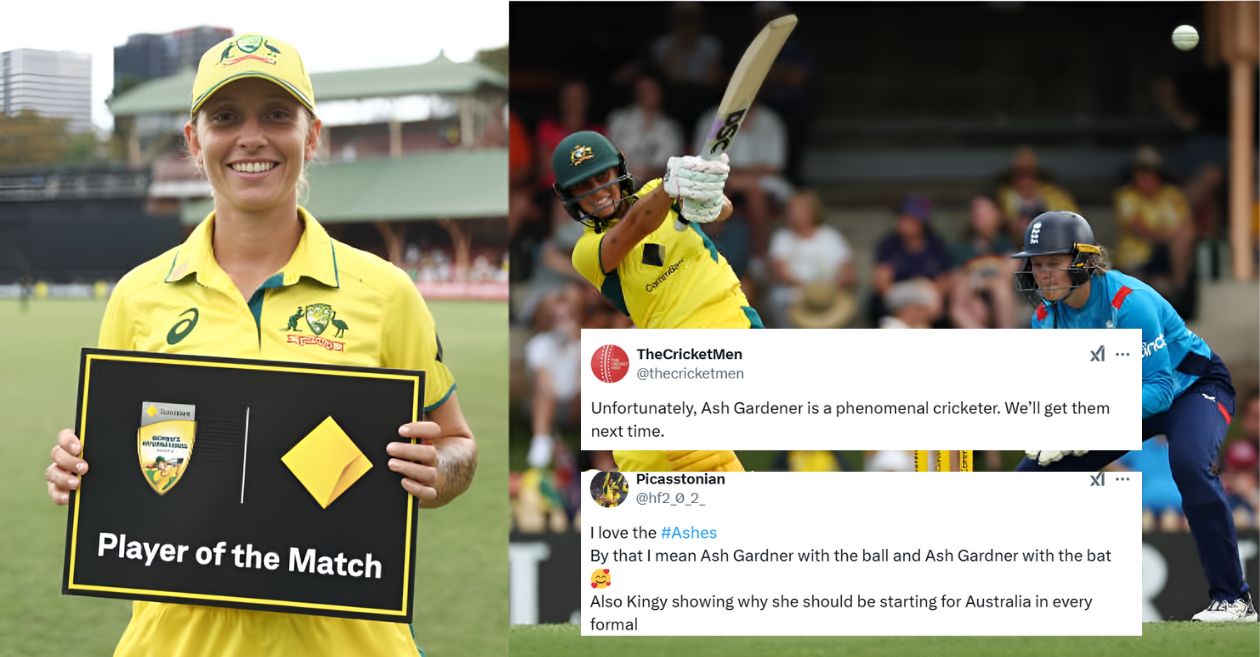This screenshot has height=657, width=1260.
Task: Open the #Ashes hashtag link
Action: point(689,533)
